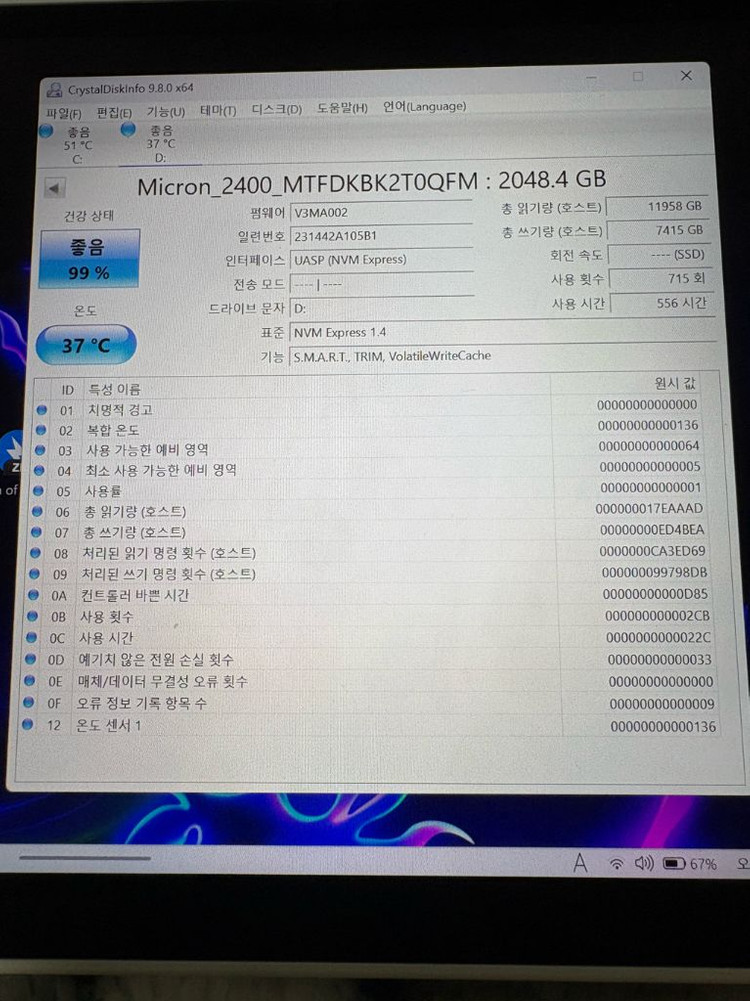Click the 원시 값 column header
Image resolution: width=750 pixels, height=1001 pixels.
click(x=675, y=383)
